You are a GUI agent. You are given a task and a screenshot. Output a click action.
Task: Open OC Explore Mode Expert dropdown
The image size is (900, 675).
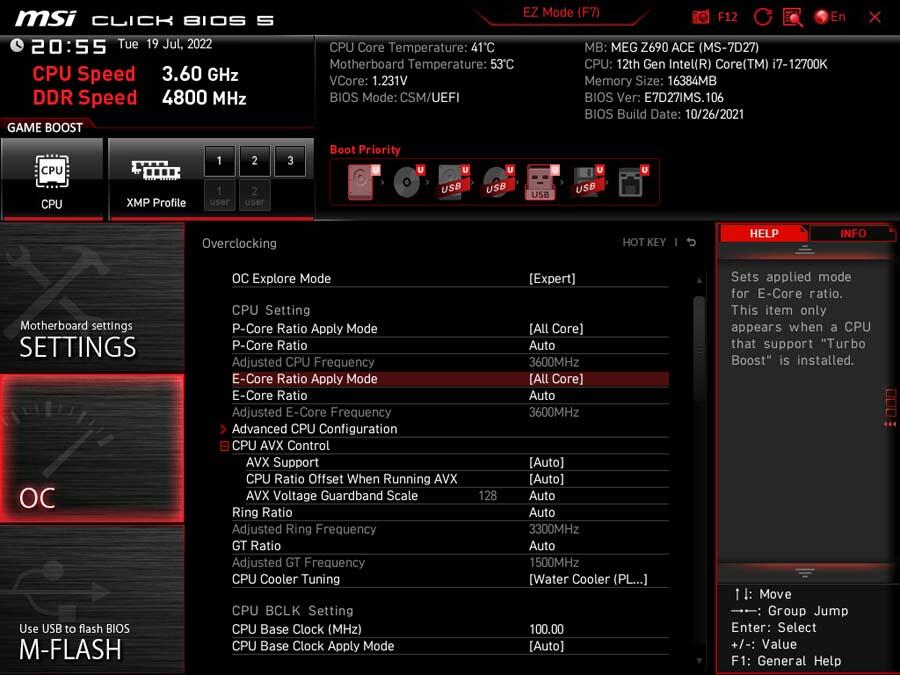pyautogui.click(x=552, y=278)
